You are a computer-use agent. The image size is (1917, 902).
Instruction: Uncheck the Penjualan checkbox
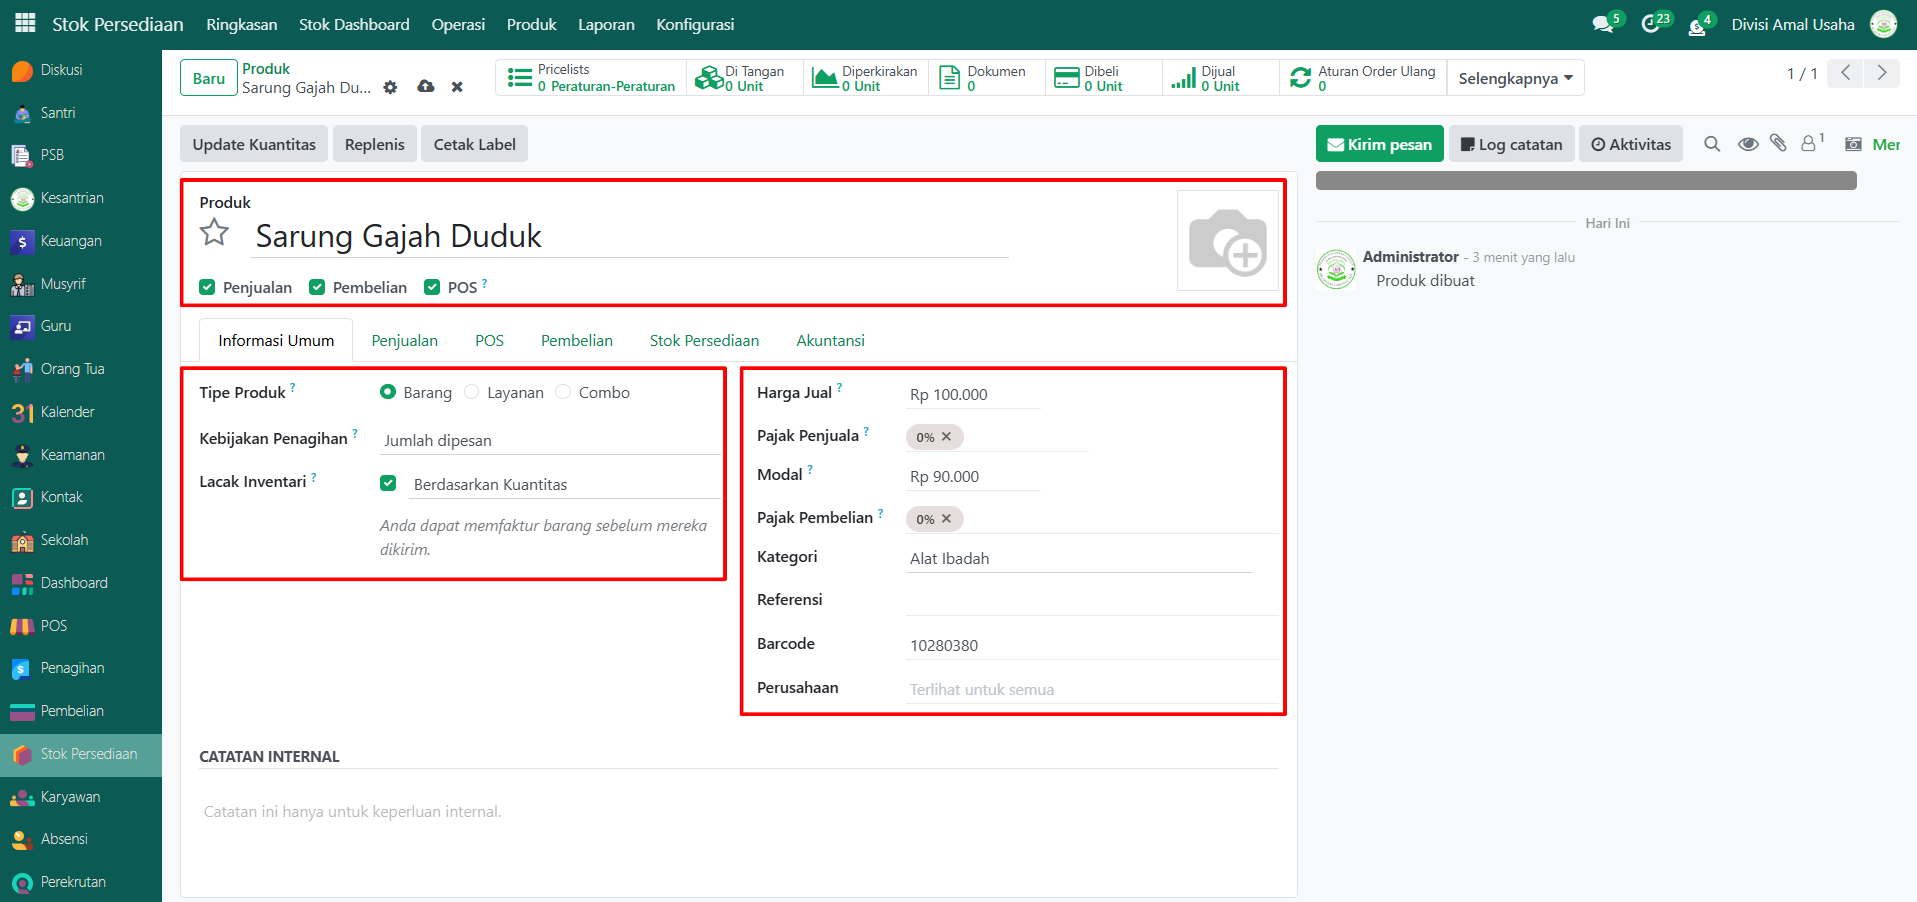click(x=208, y=288)
